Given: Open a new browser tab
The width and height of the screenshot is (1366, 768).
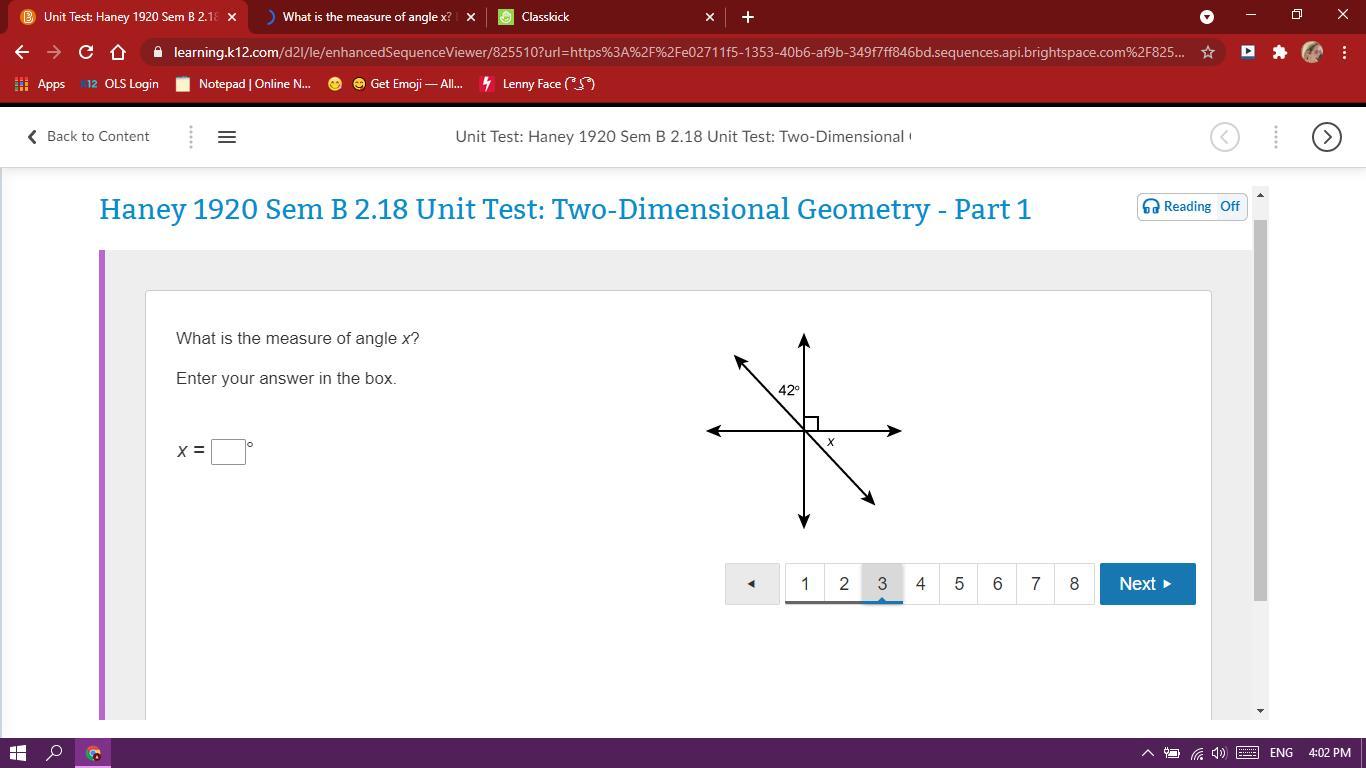Looking at the screenshot, I should [748, 17].
